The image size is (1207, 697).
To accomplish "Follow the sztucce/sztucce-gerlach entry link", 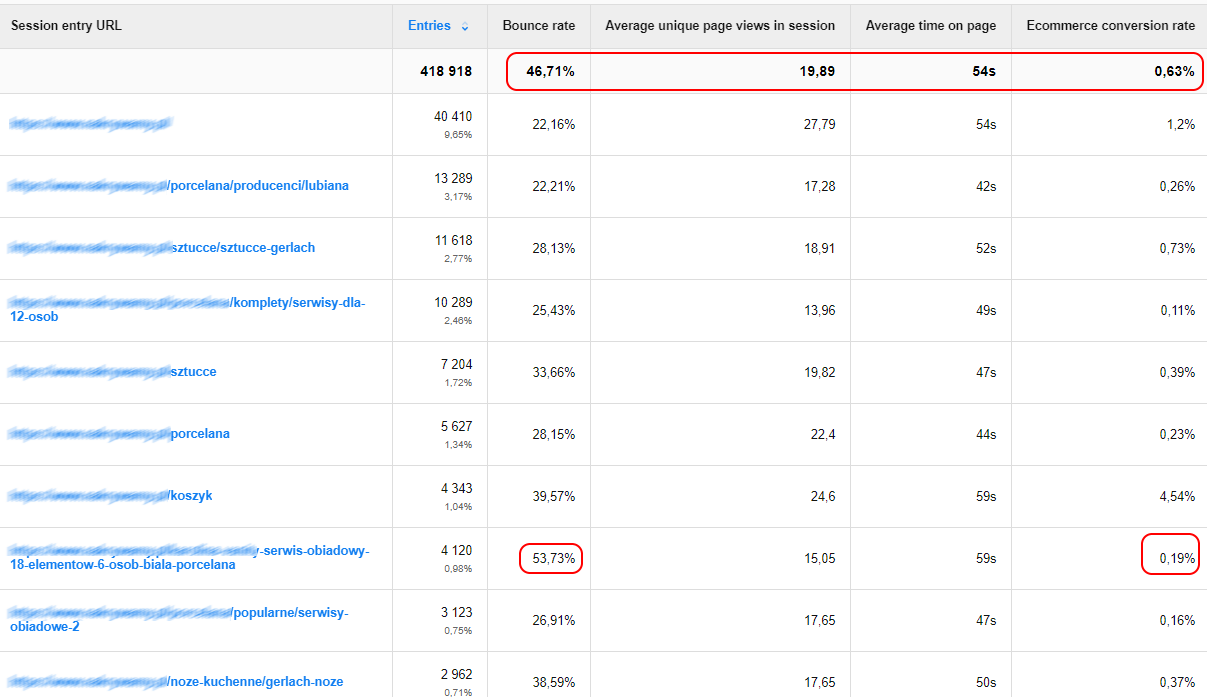I will click(x=243, y=248).
